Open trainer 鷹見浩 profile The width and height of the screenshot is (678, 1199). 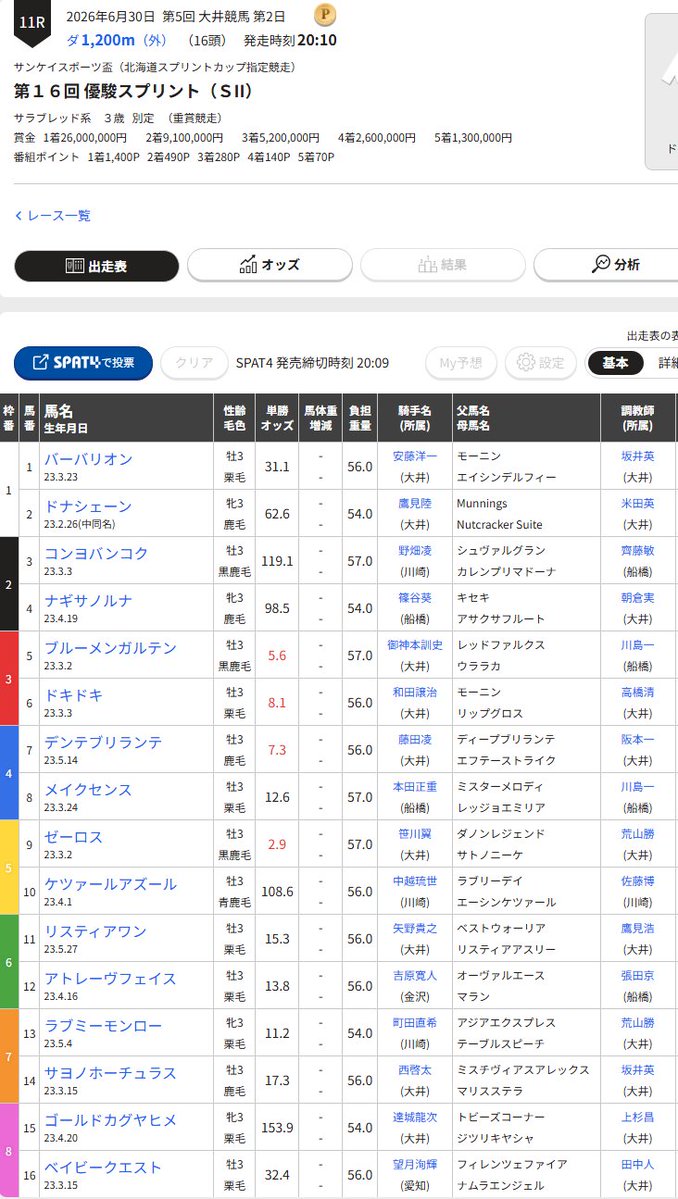point(637,928)
